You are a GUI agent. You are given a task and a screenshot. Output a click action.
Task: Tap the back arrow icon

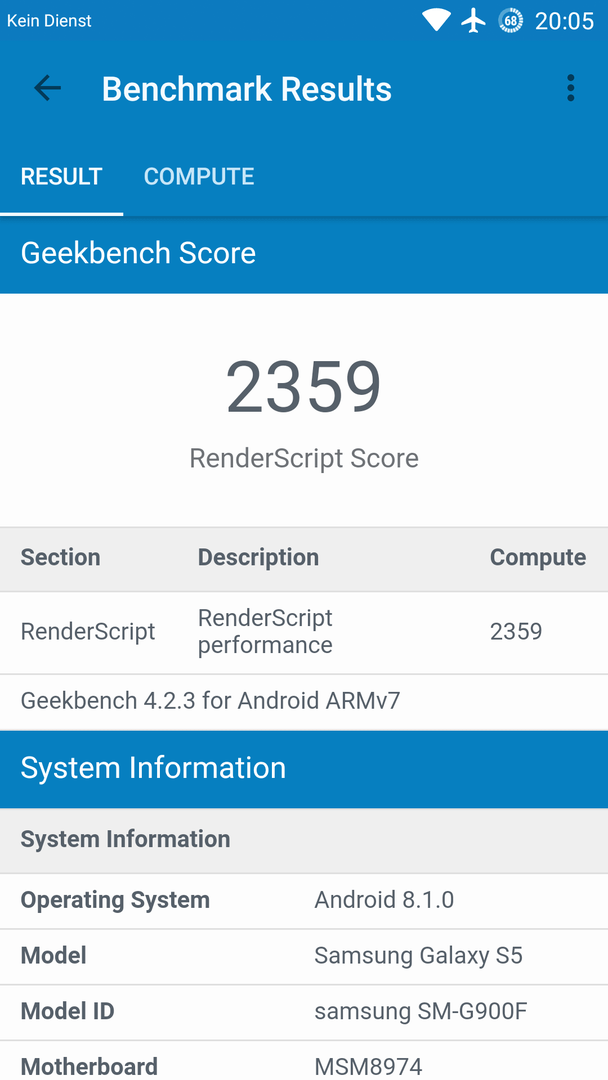[x=48, y=89]
